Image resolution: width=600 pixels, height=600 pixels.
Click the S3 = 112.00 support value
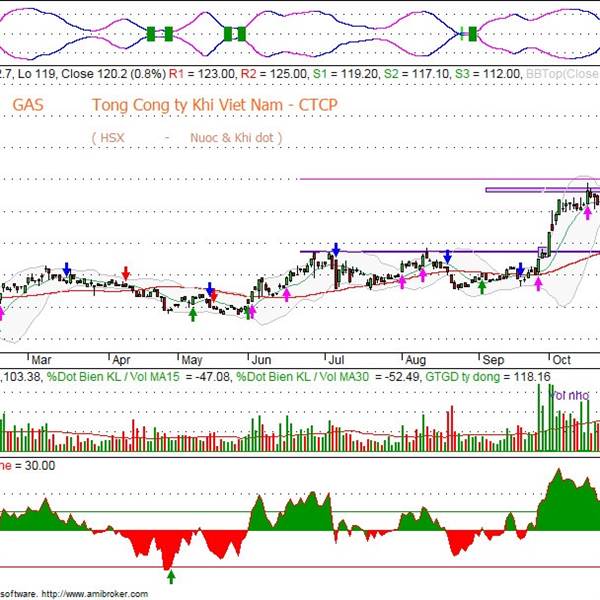[488, 73]
